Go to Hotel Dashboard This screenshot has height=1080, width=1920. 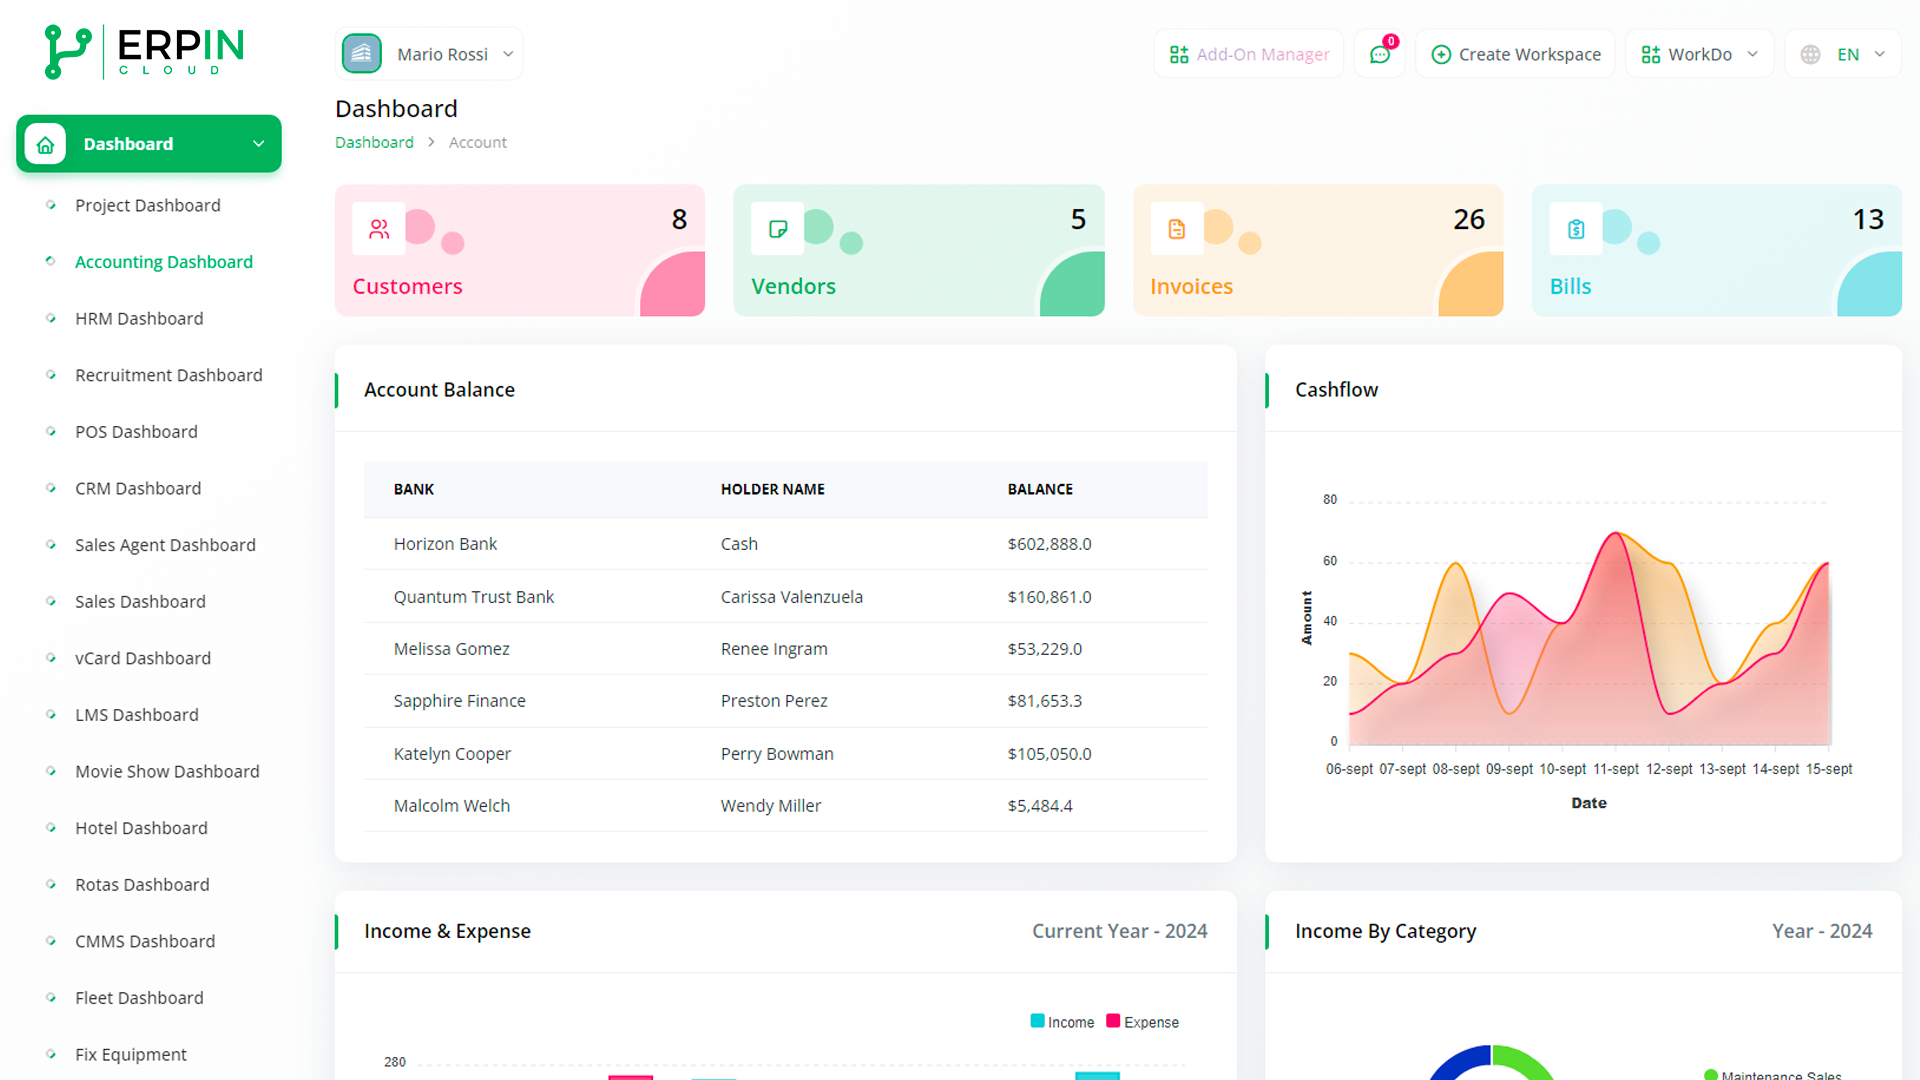141,828
